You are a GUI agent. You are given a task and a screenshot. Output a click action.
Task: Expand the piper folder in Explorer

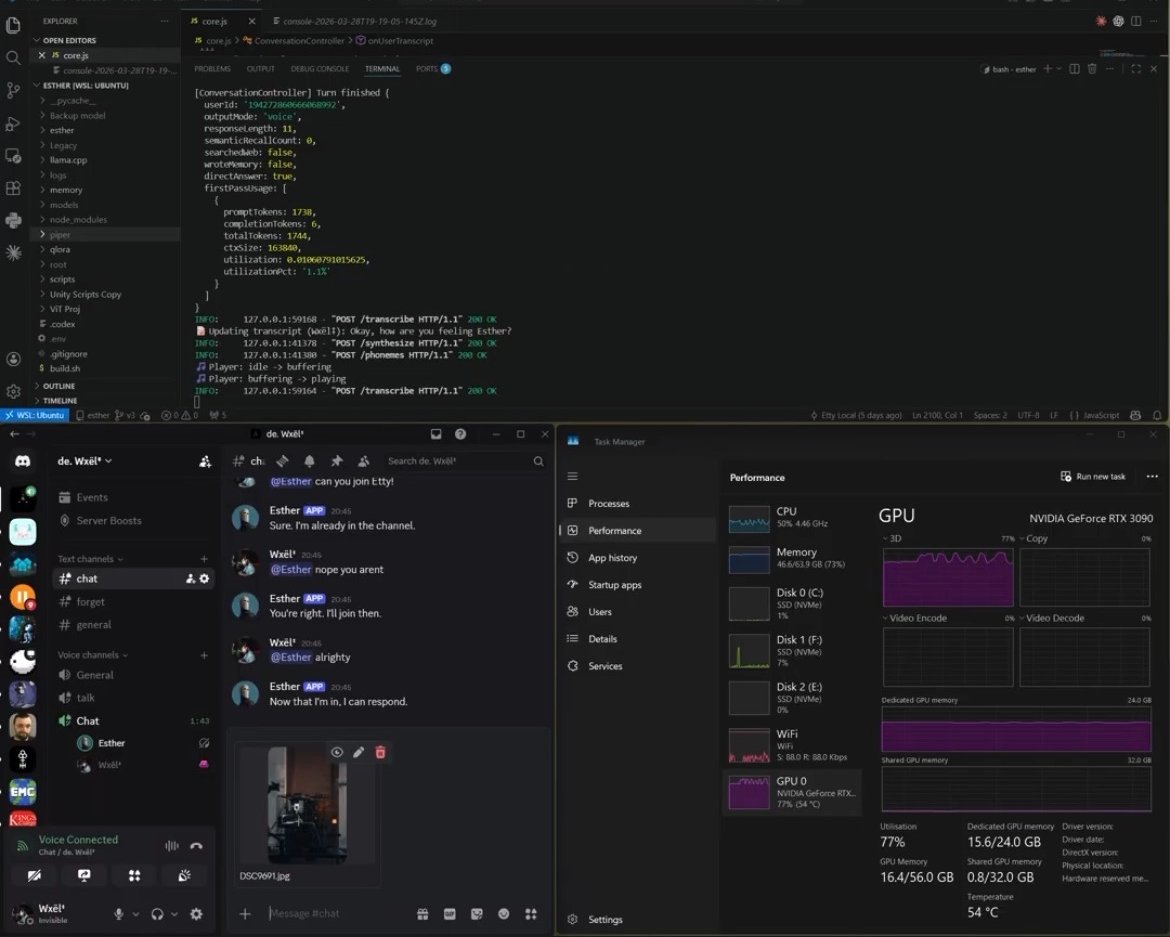coord(60,234)
